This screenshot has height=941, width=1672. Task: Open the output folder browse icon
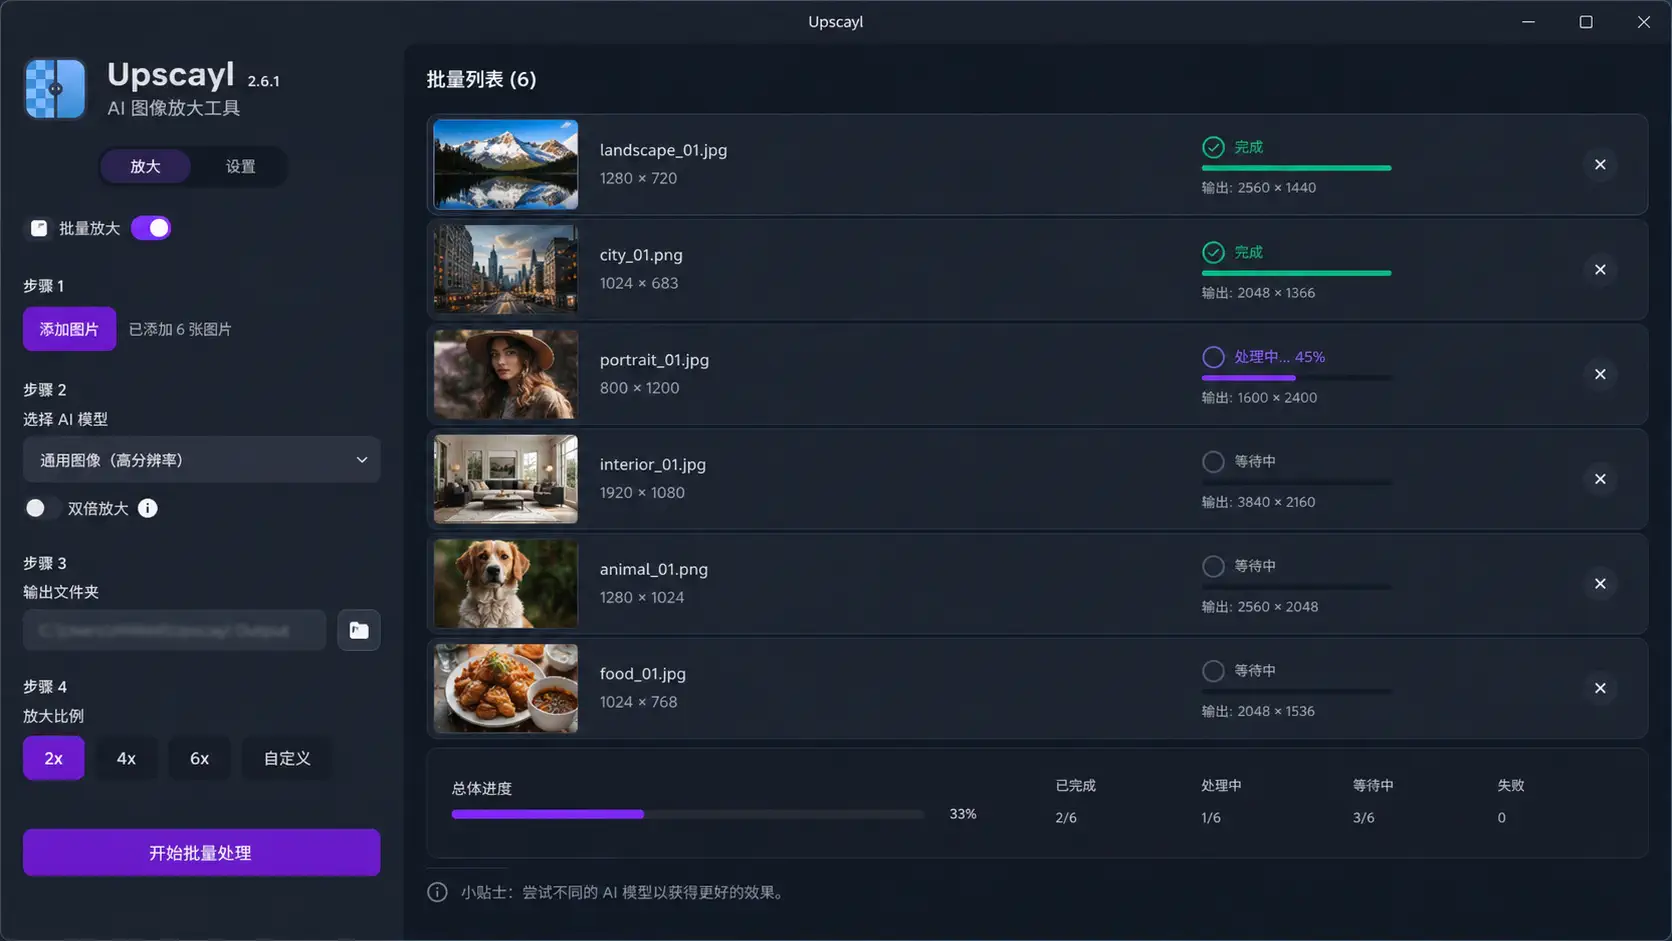click(x=359, y=630)
